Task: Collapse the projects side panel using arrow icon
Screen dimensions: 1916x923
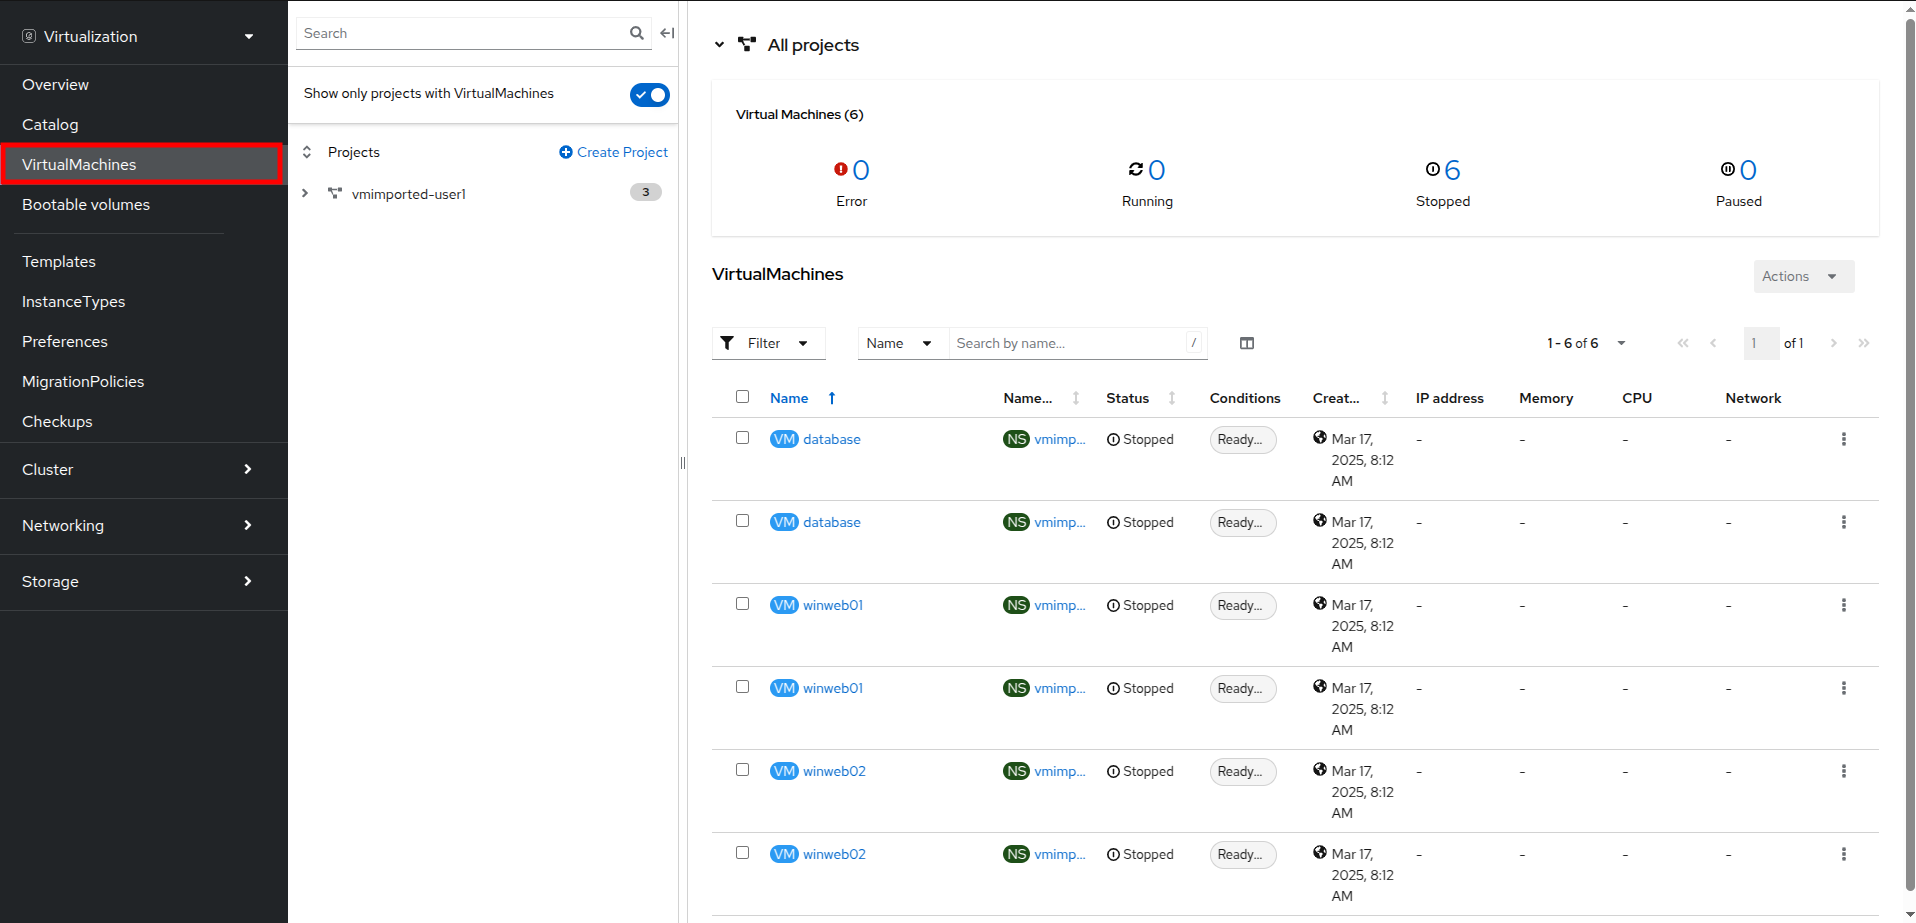Action: point(667,33)
